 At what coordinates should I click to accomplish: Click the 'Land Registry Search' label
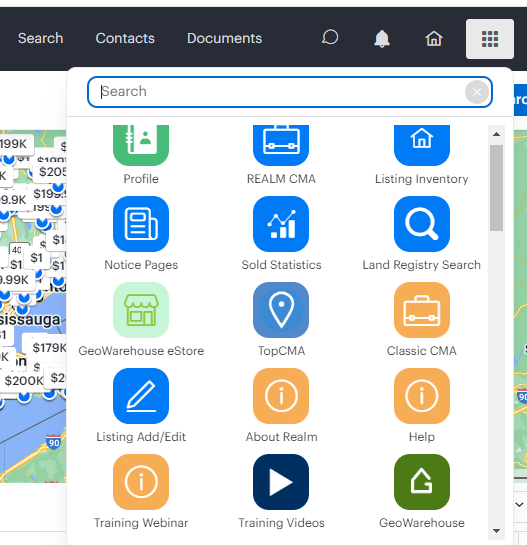coord(422,265)
